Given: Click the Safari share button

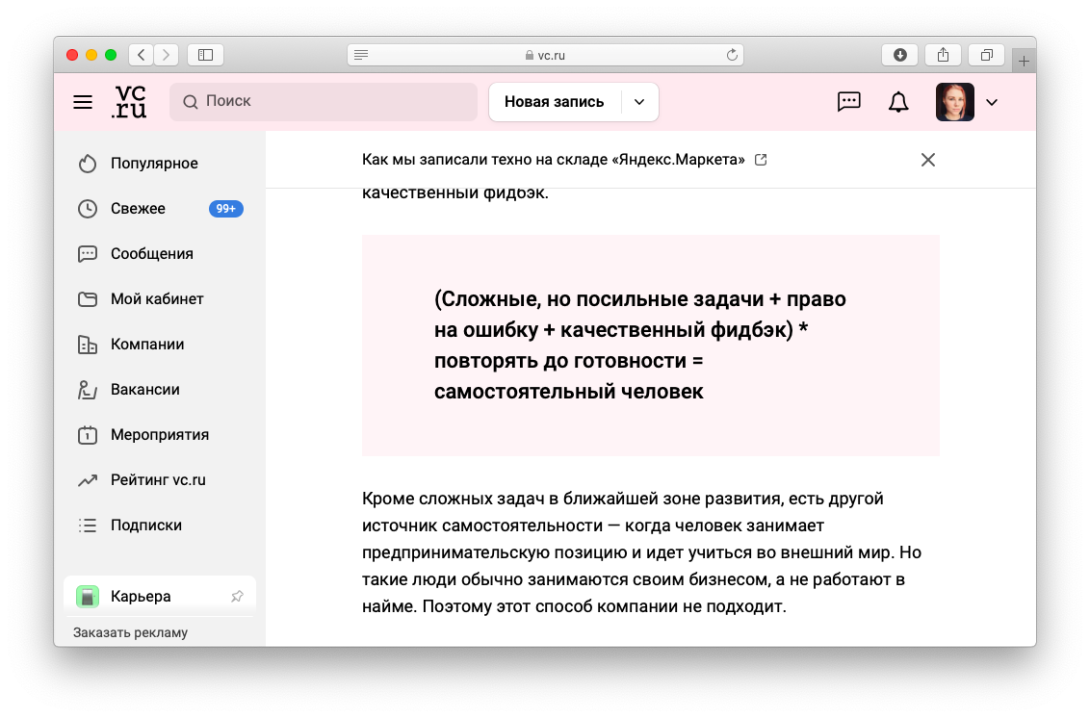Looking at the screenshot, I should pos(943,55).
